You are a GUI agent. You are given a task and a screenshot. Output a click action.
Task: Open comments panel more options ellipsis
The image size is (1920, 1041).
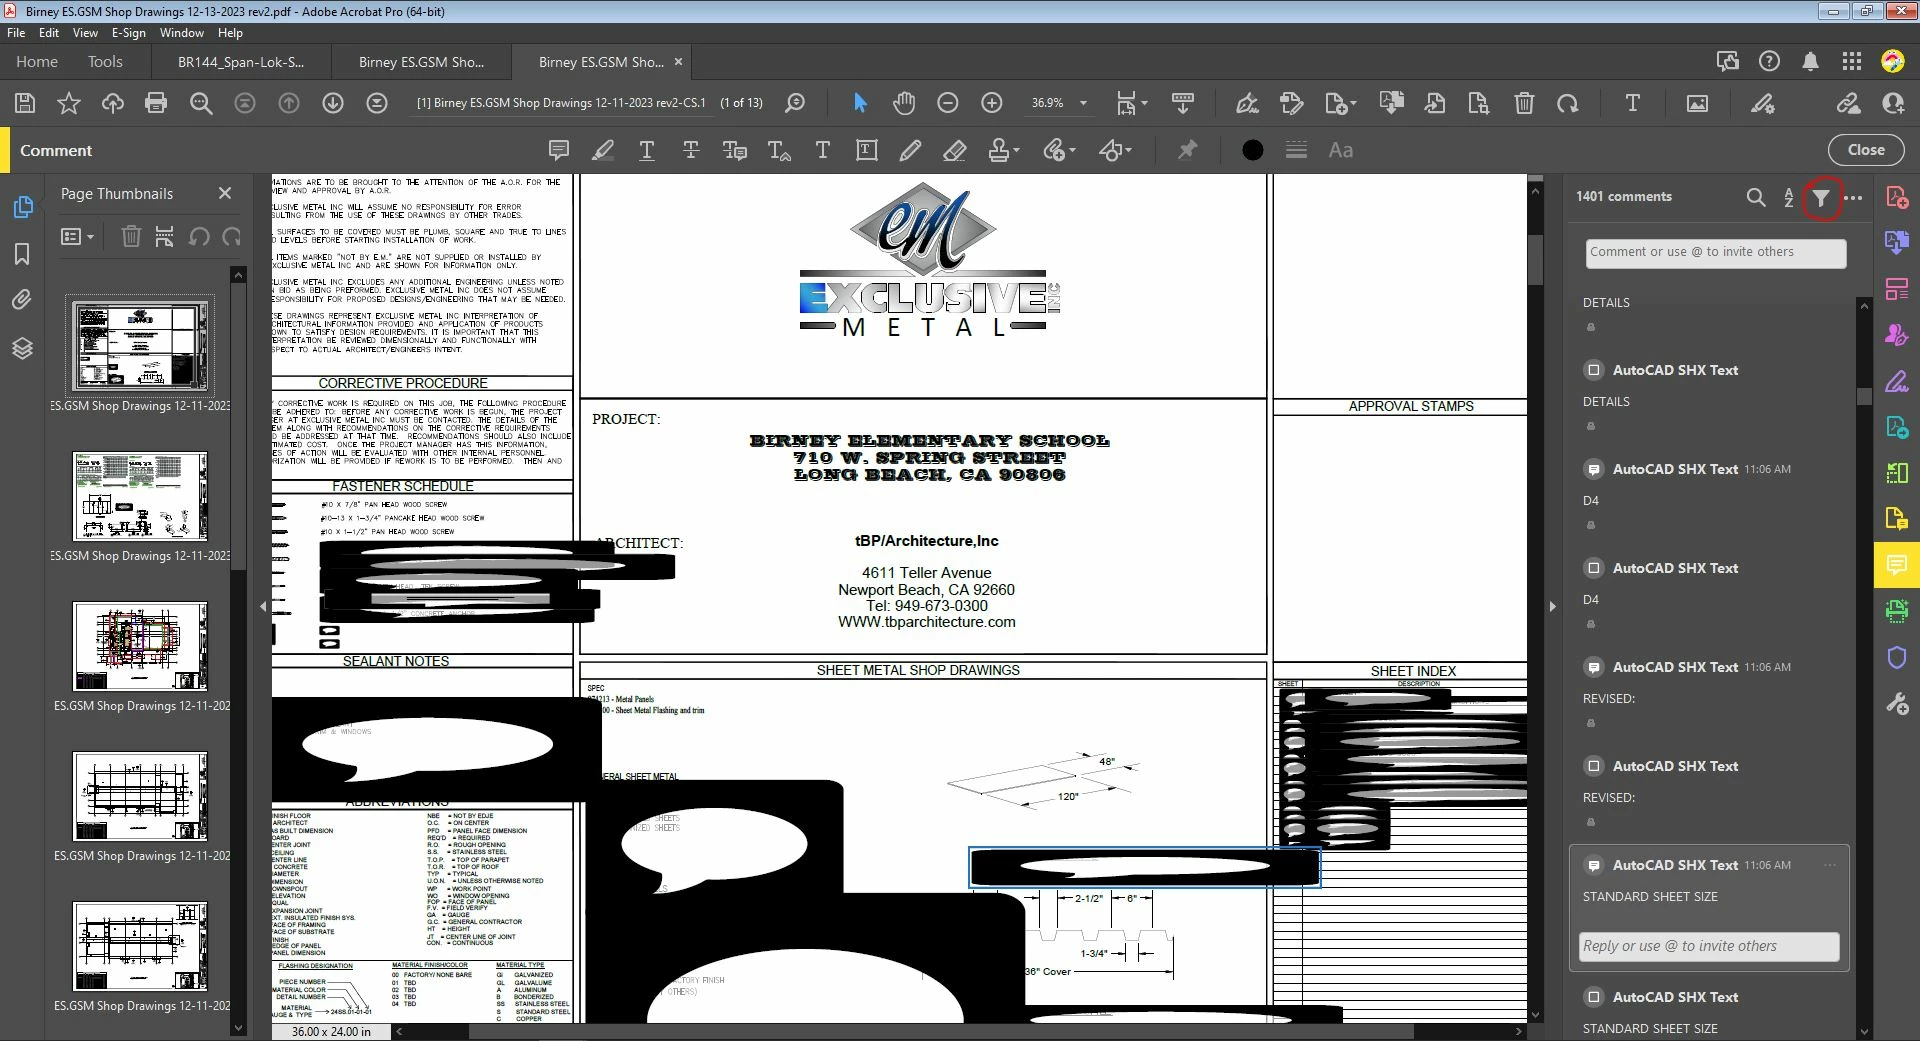click(1853, 198)
